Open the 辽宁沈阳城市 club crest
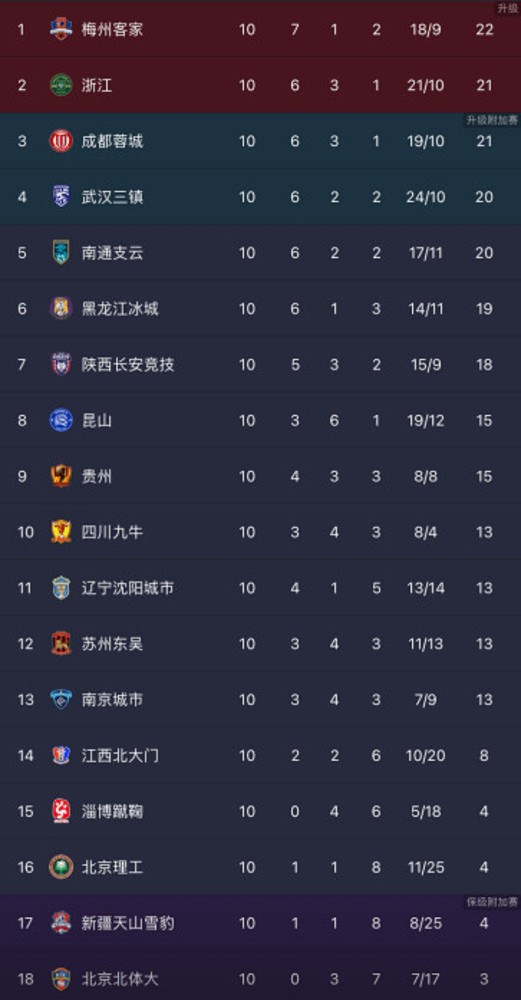521x1000 pixels. (61, 588)
